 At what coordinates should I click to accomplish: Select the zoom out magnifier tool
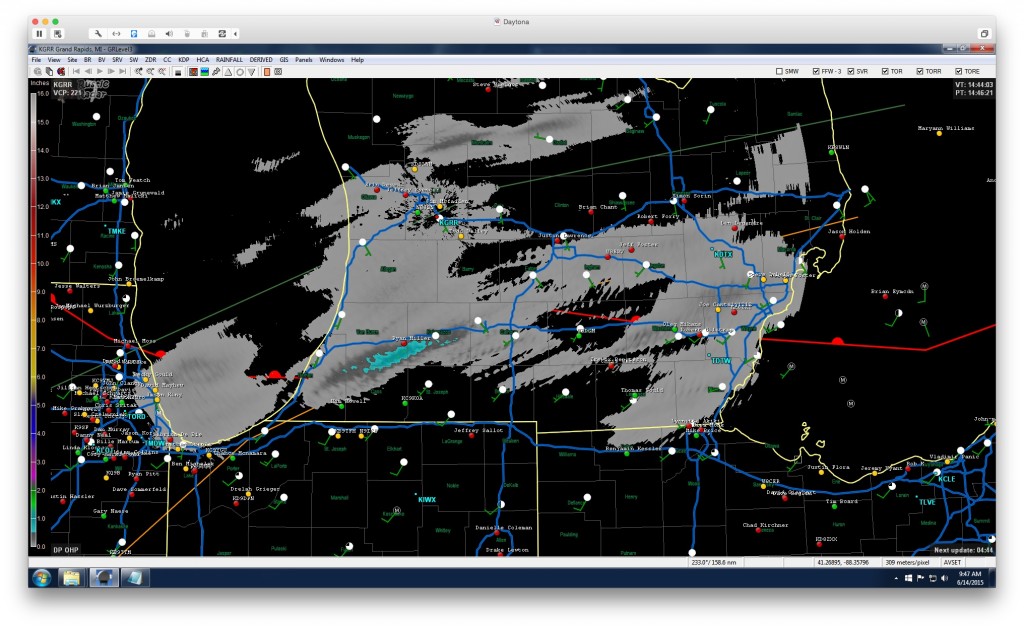(x=151, y=71)
